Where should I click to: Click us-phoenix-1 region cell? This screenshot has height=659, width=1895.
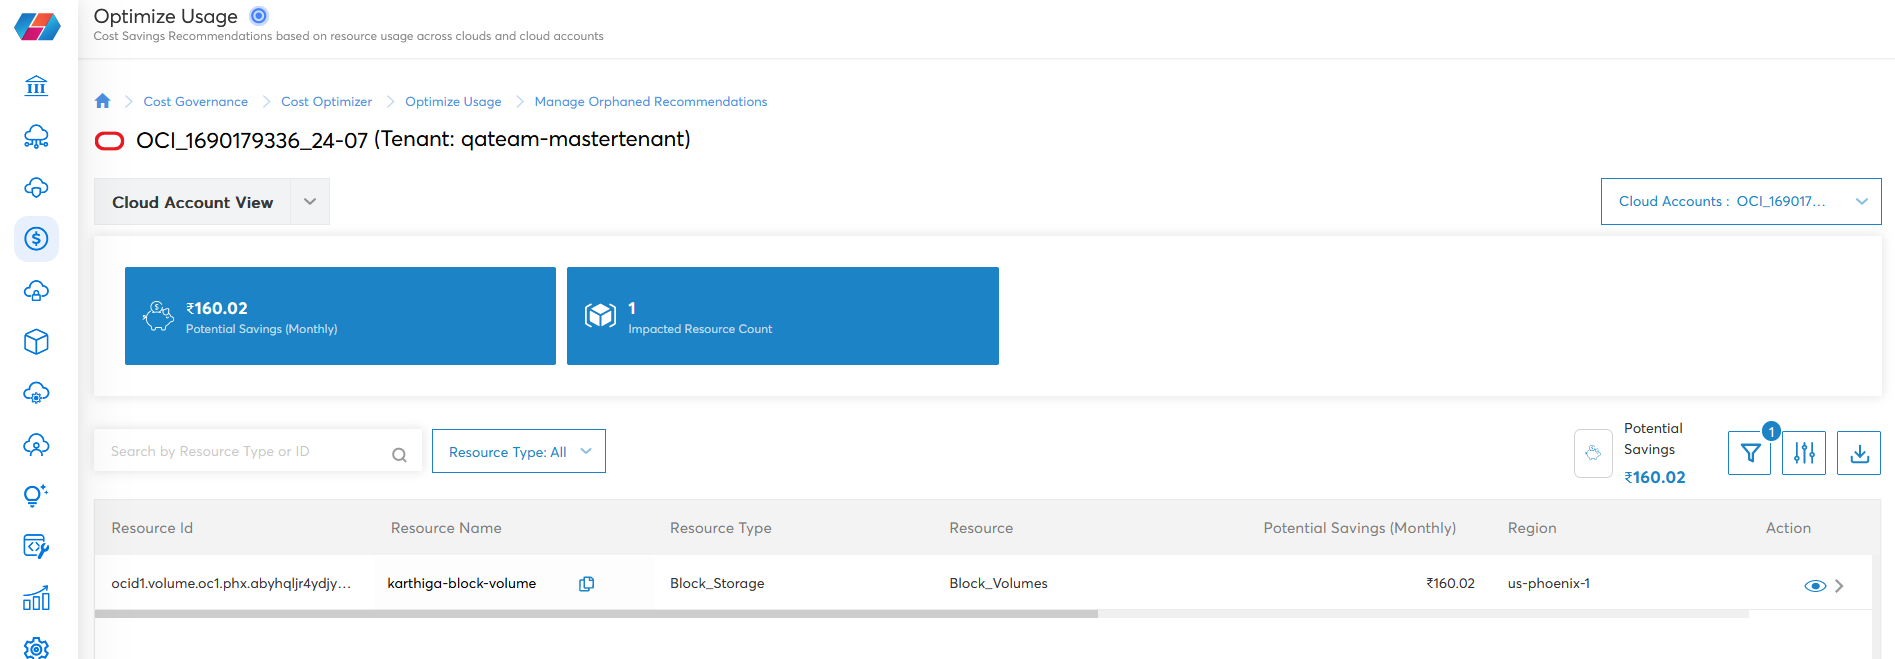(x=1549, y=583)
